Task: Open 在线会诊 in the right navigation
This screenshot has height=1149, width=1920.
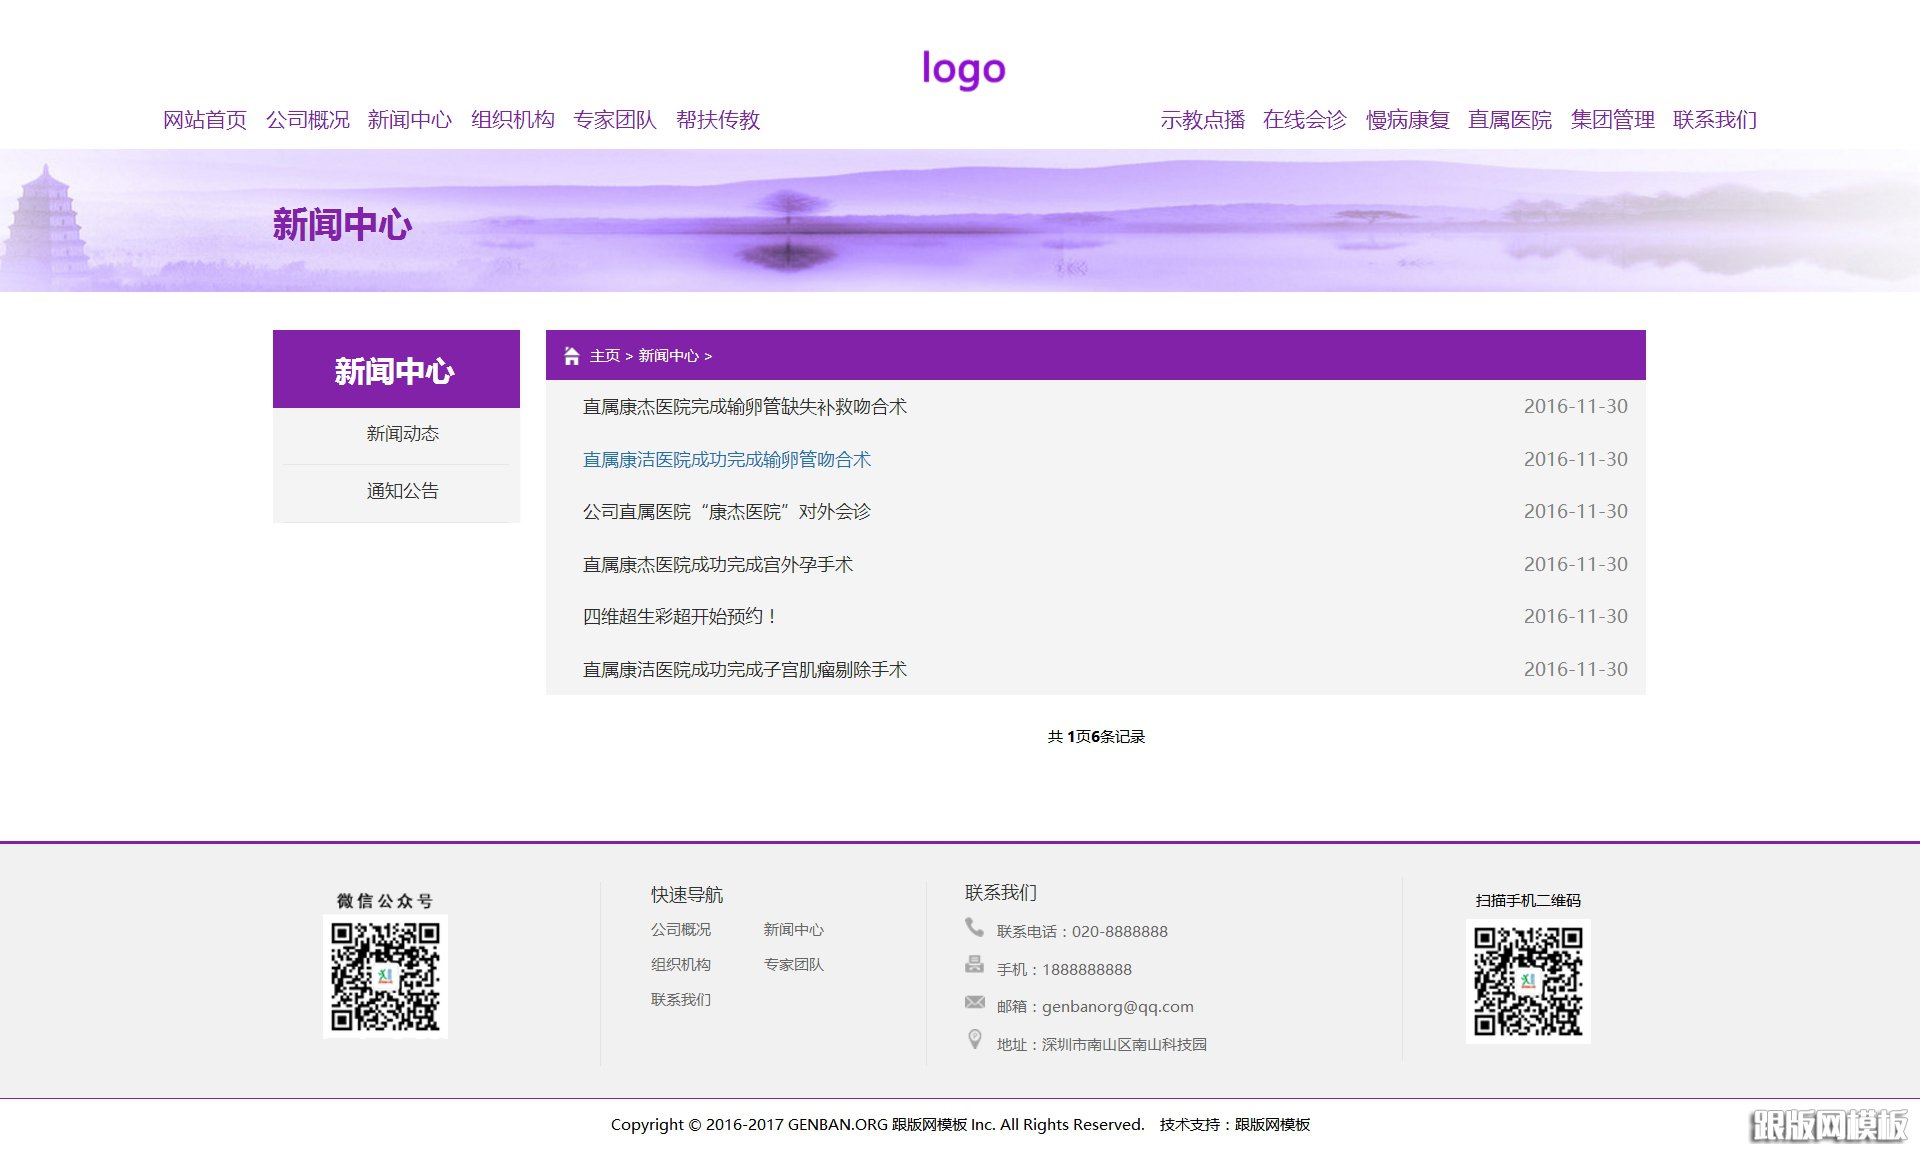Action: [x=1305, y=119]
